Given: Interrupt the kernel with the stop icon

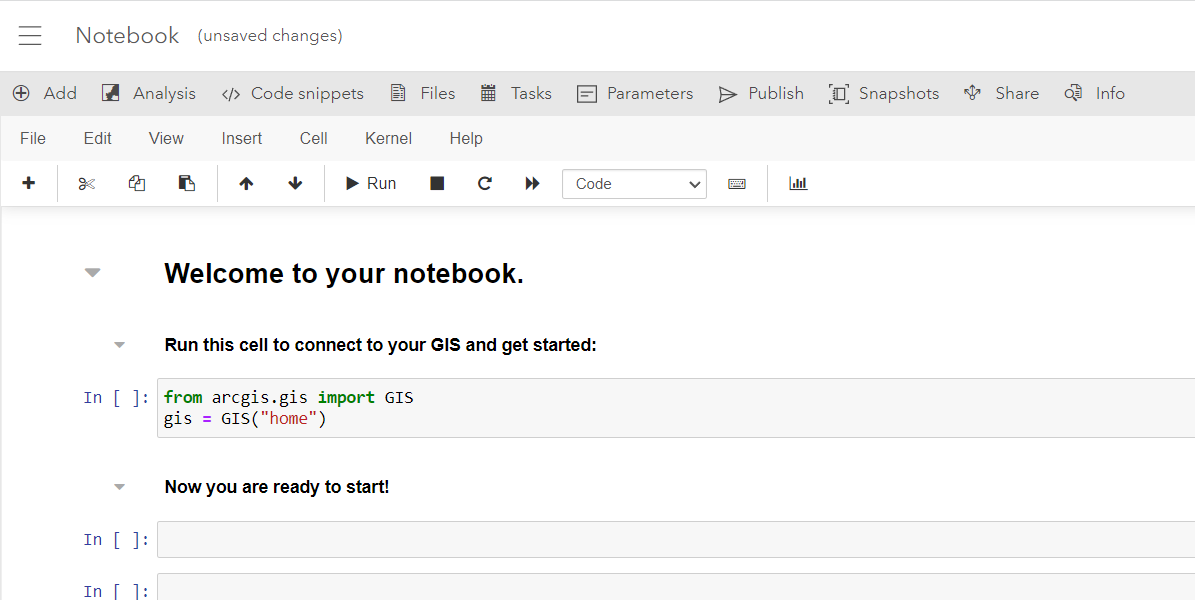Looking at the screenshot, I should coord(436,183).
